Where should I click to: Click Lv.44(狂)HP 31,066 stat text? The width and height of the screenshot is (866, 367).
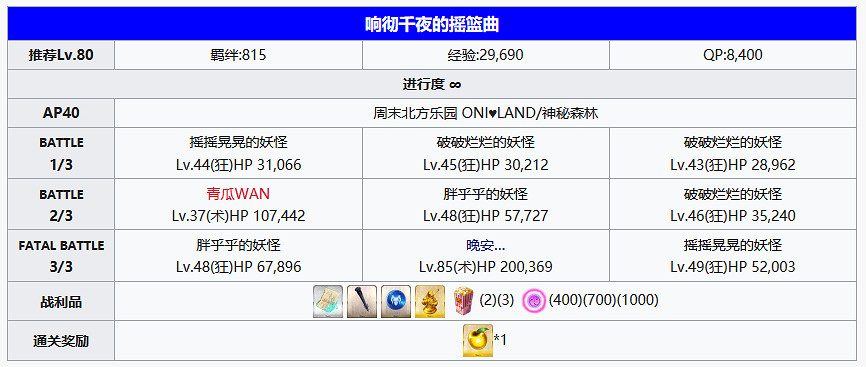pos(238,165)
